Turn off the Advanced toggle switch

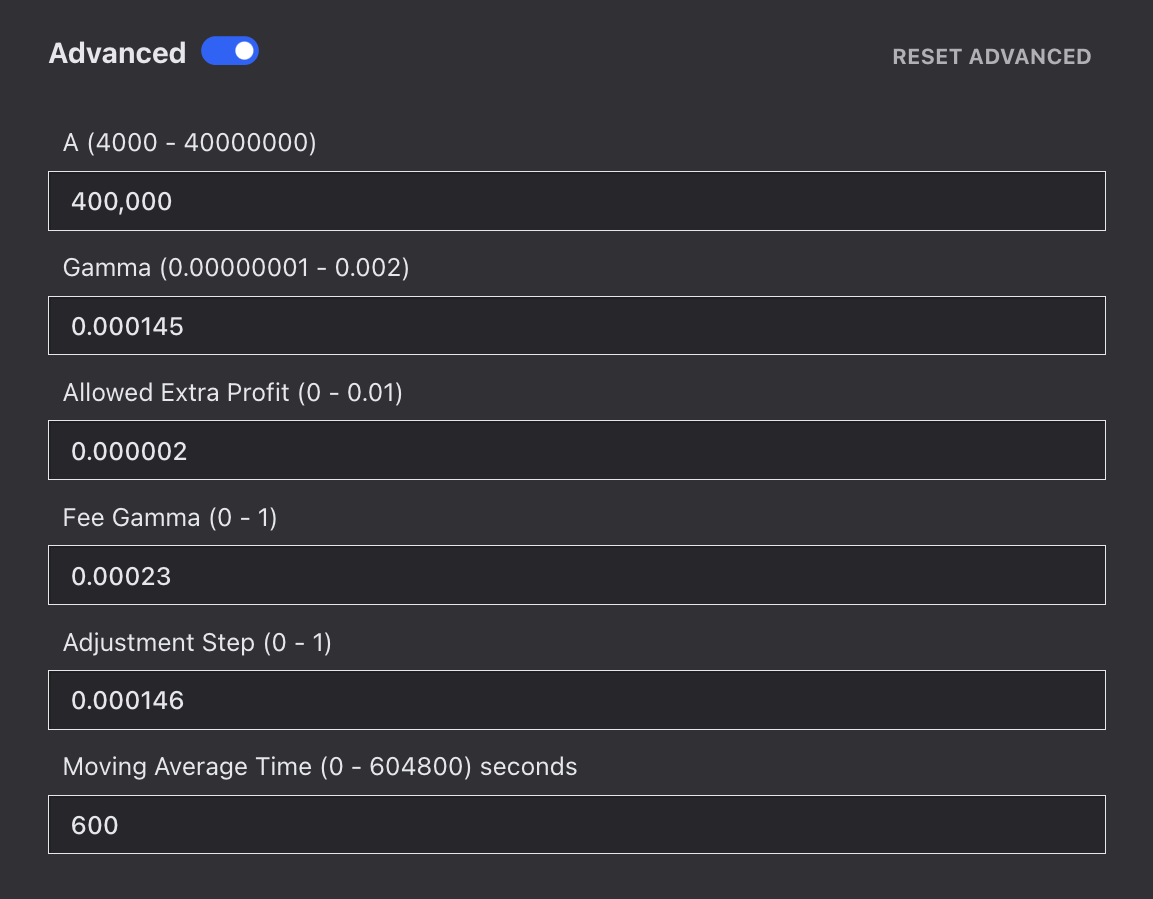[230, 51]
